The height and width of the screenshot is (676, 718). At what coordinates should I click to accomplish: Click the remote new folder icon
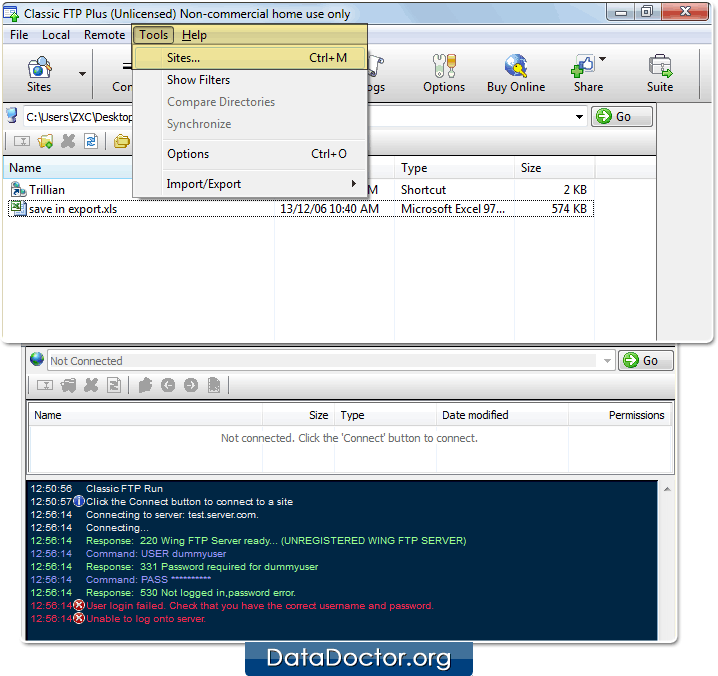point(68,385)
